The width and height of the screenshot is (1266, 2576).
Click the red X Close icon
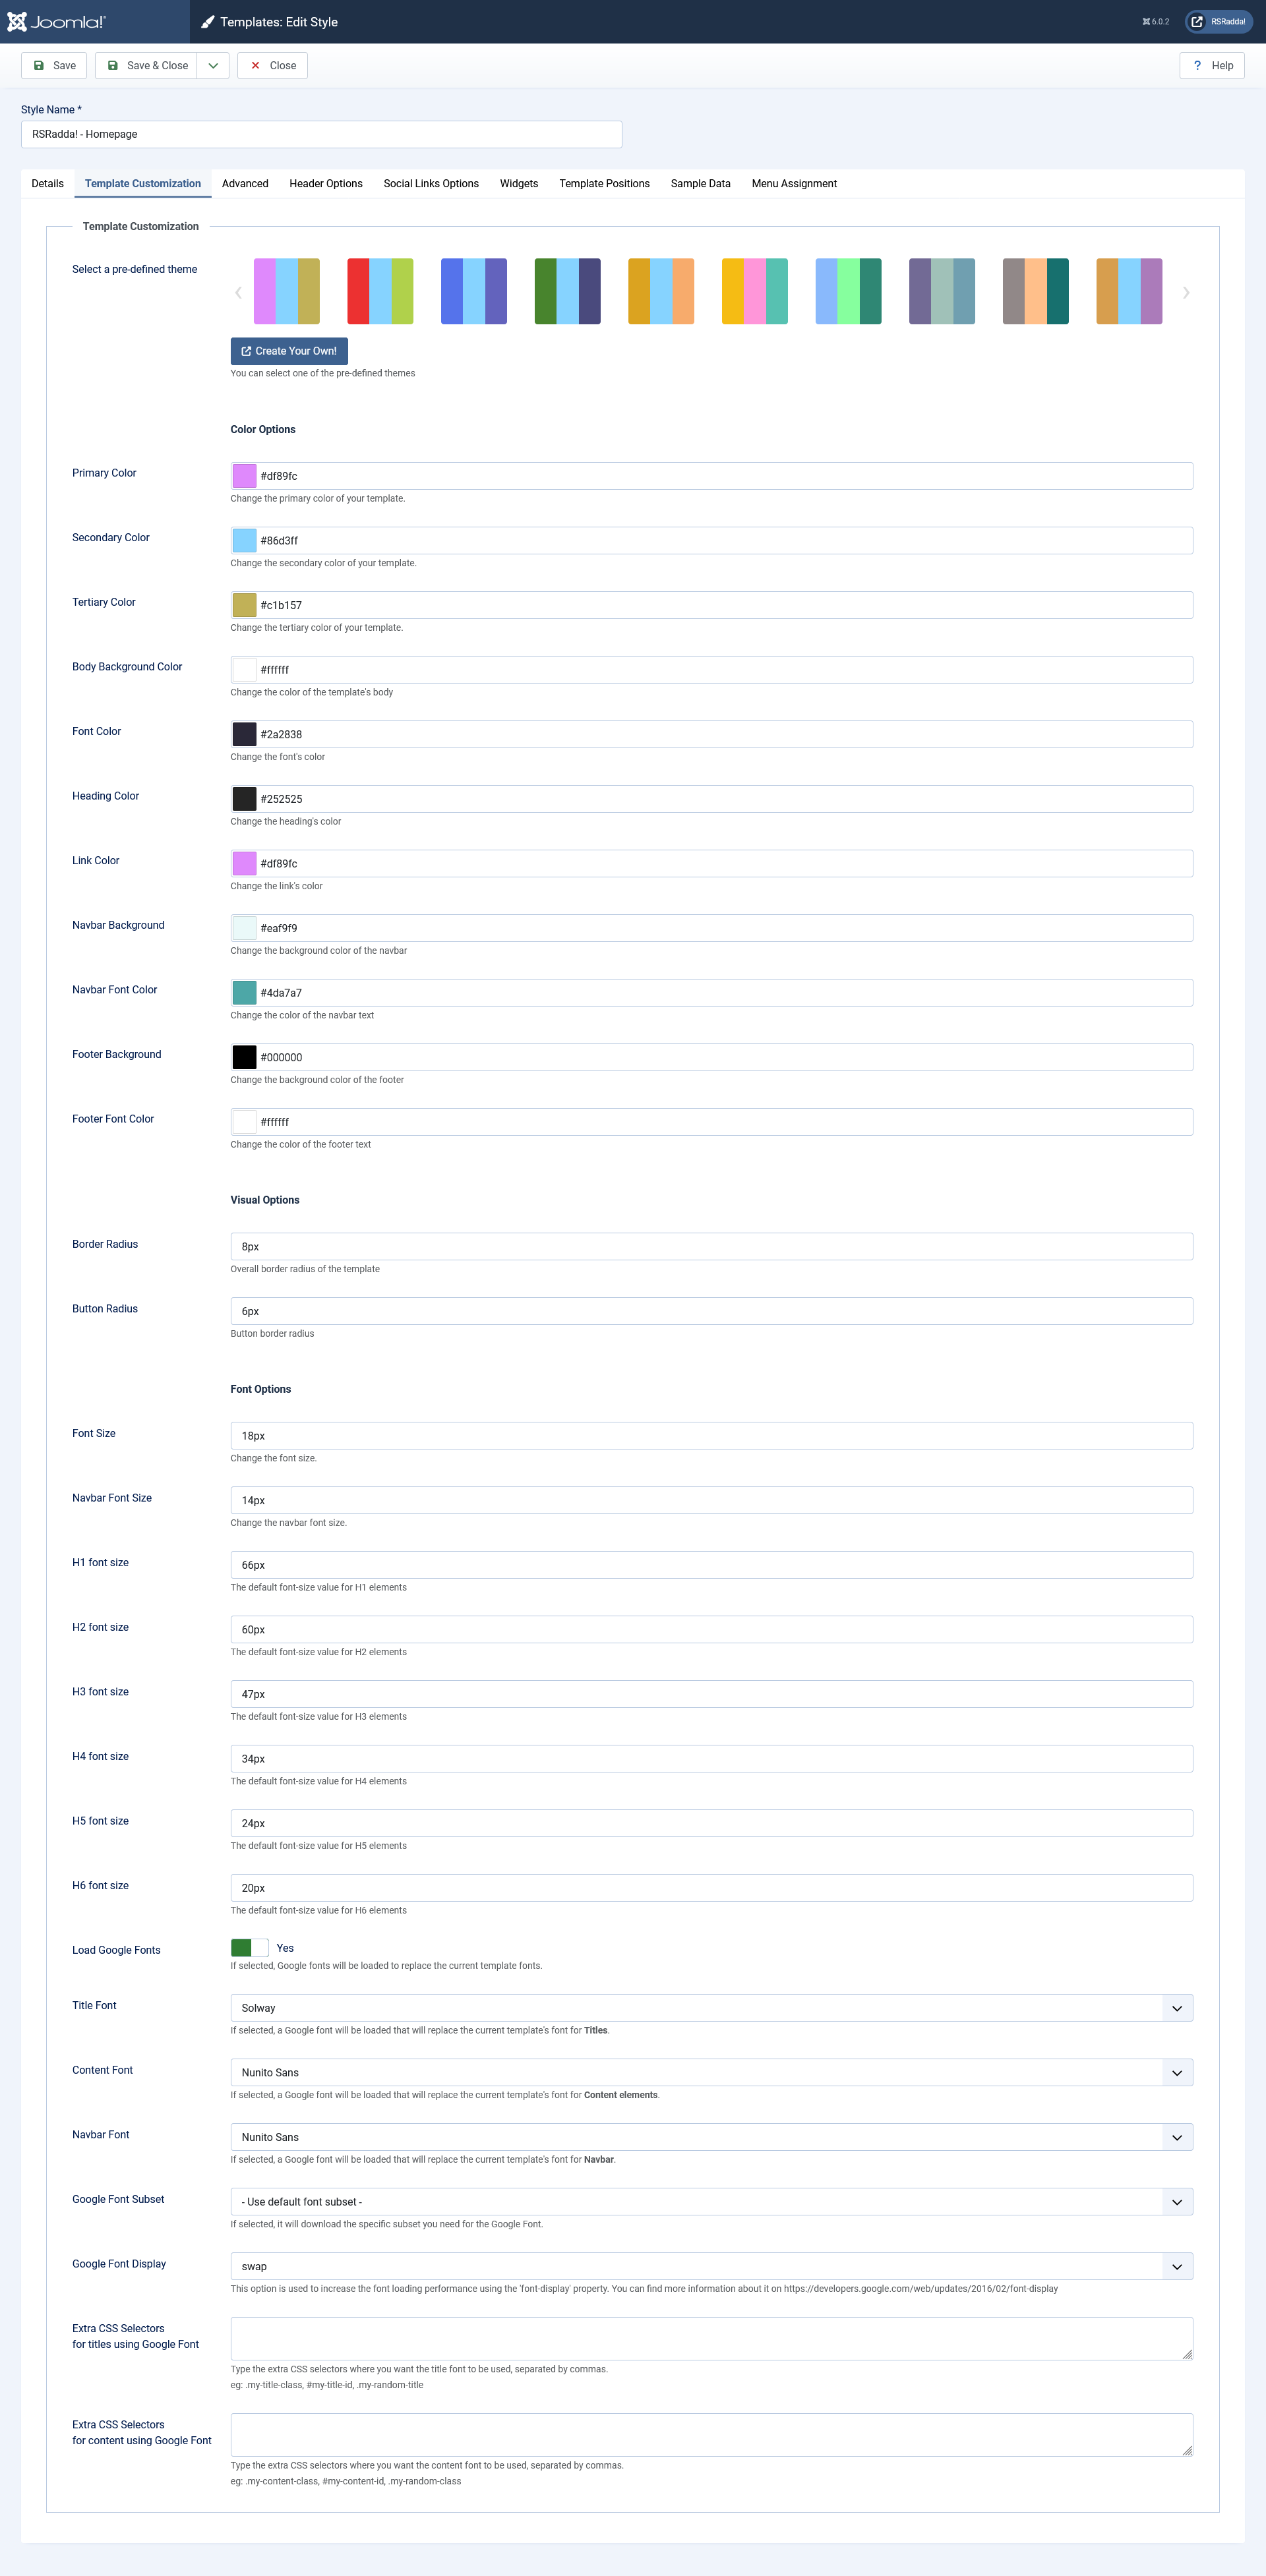tap(256, 66)
